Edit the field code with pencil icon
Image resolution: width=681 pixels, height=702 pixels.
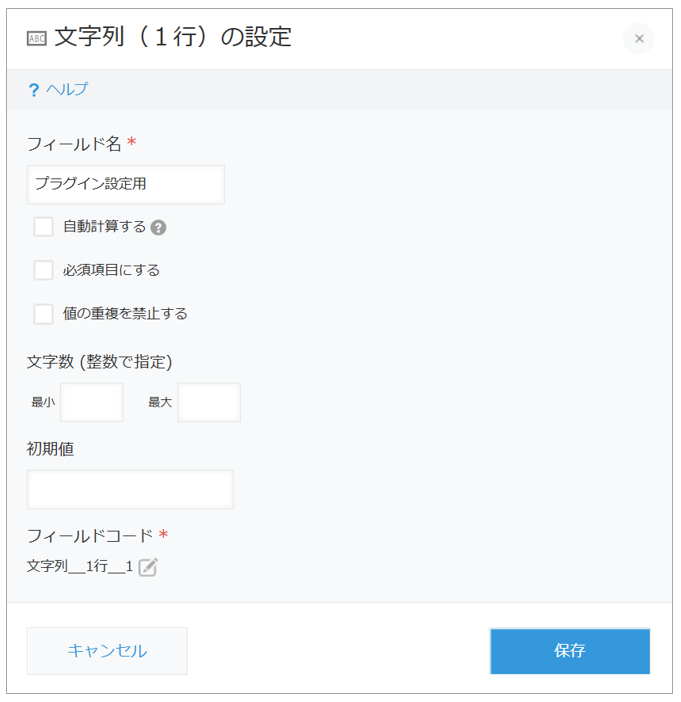(148, 567)
